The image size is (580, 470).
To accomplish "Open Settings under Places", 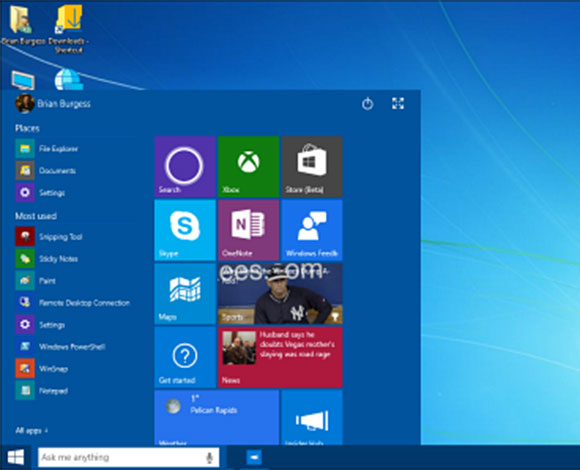I will [41, 193].
